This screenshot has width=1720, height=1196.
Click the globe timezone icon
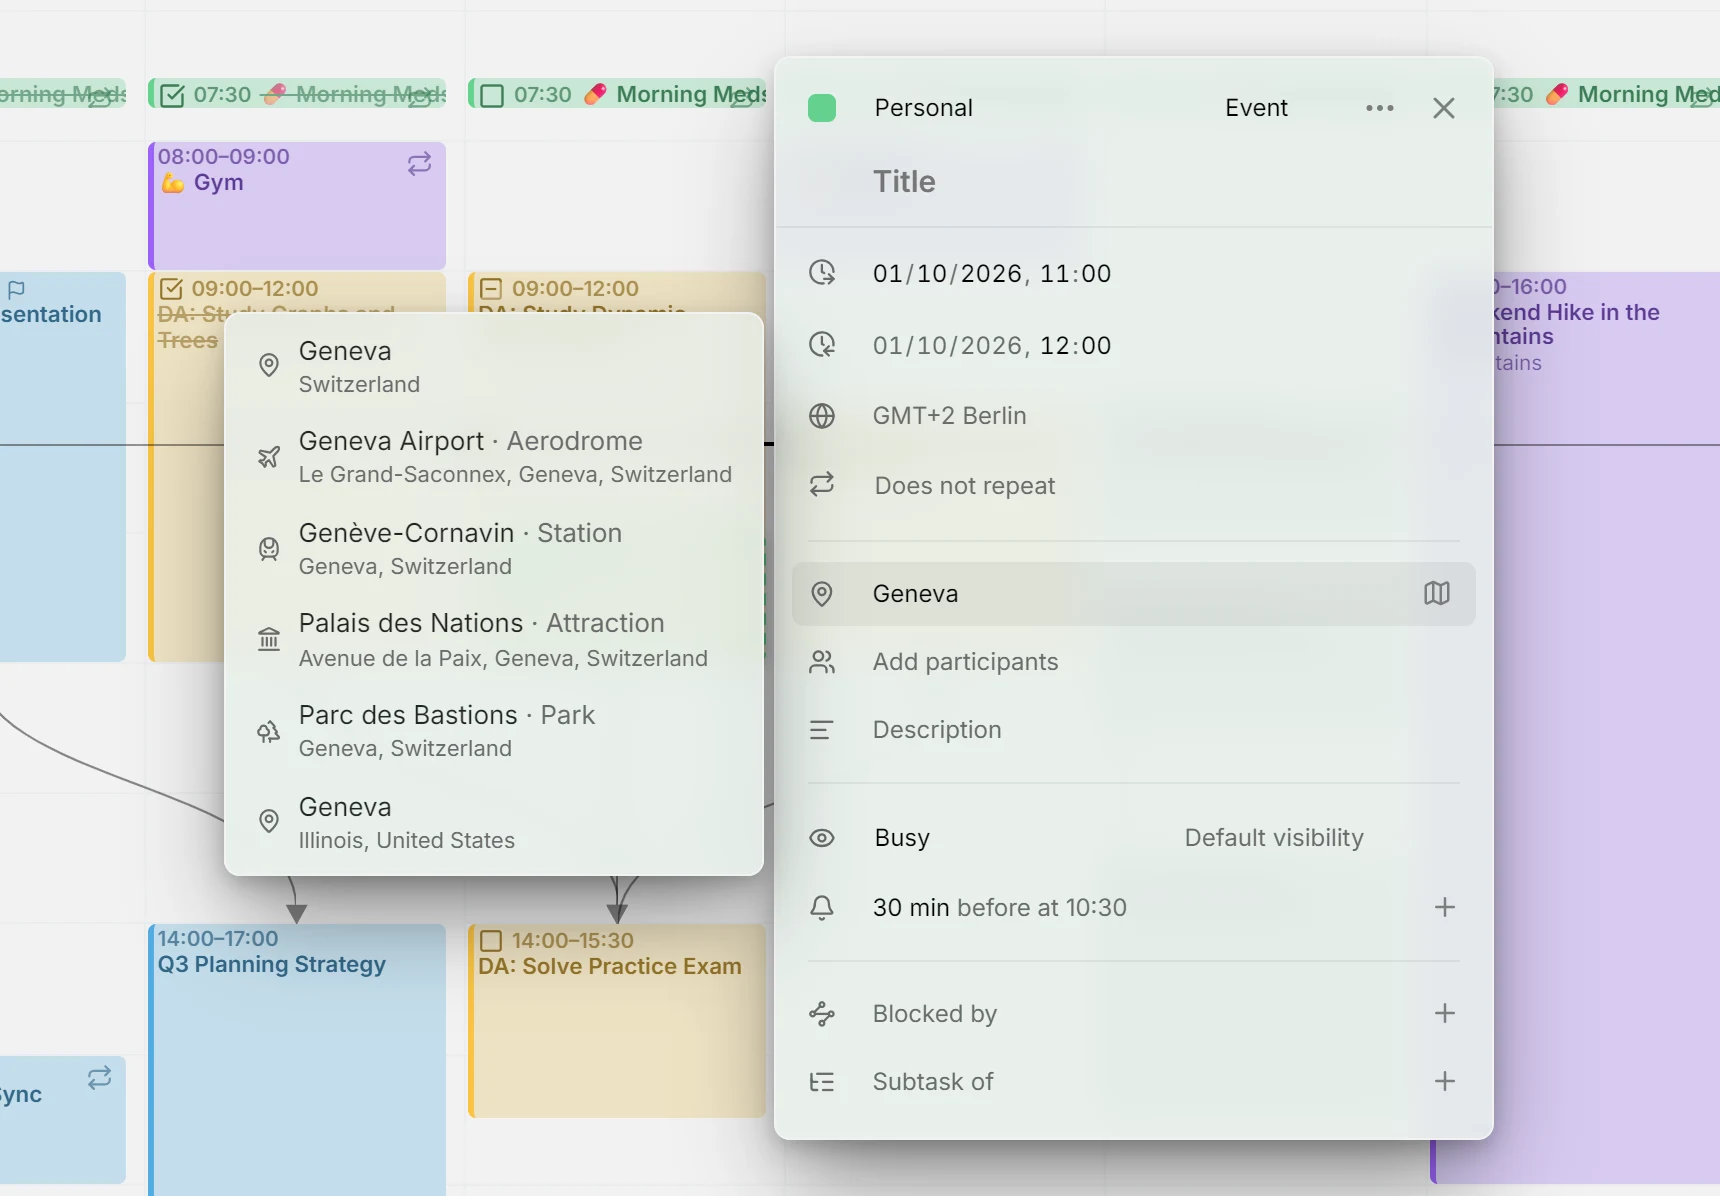click(x=822, y=416)
